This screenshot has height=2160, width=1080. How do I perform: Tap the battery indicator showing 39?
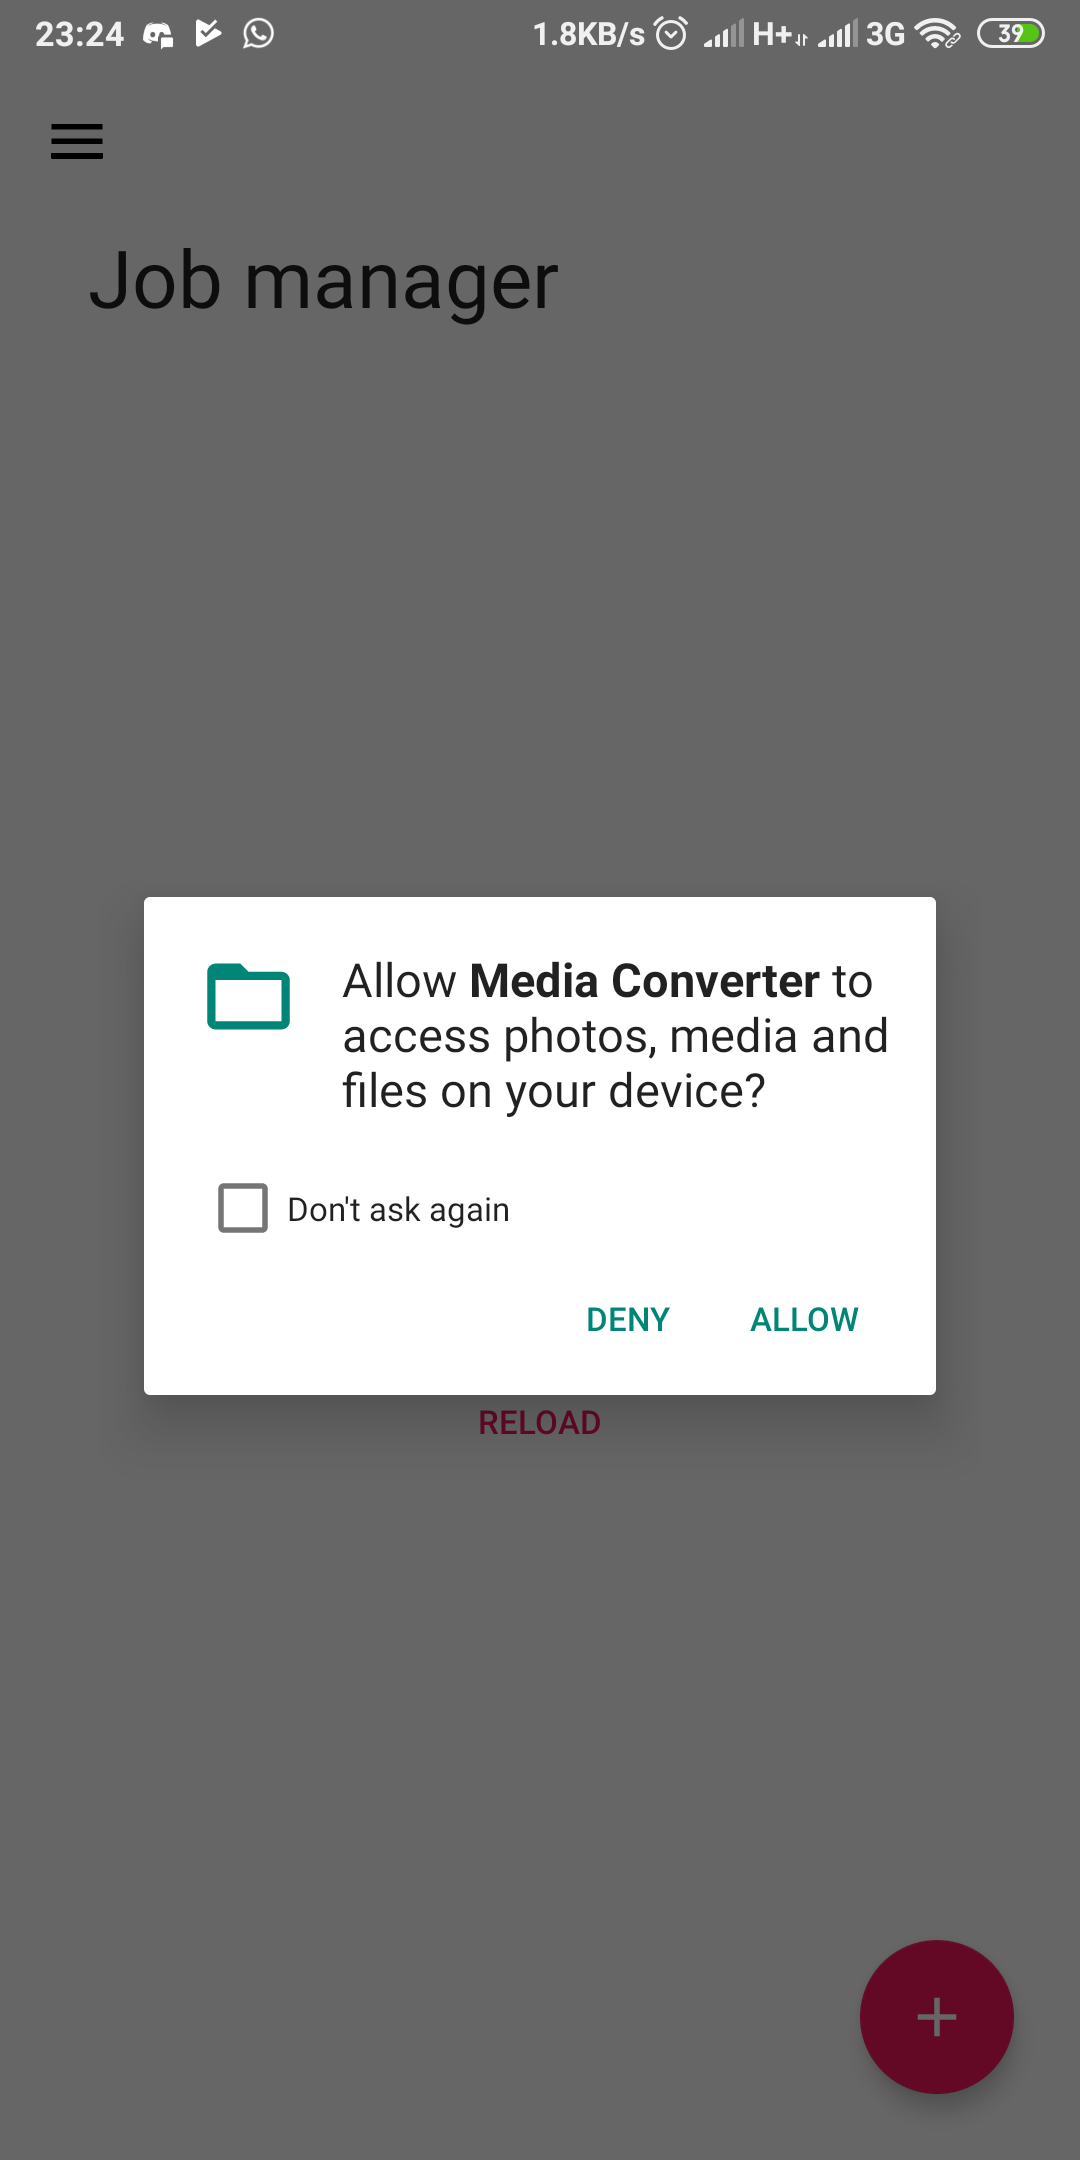1011,34
